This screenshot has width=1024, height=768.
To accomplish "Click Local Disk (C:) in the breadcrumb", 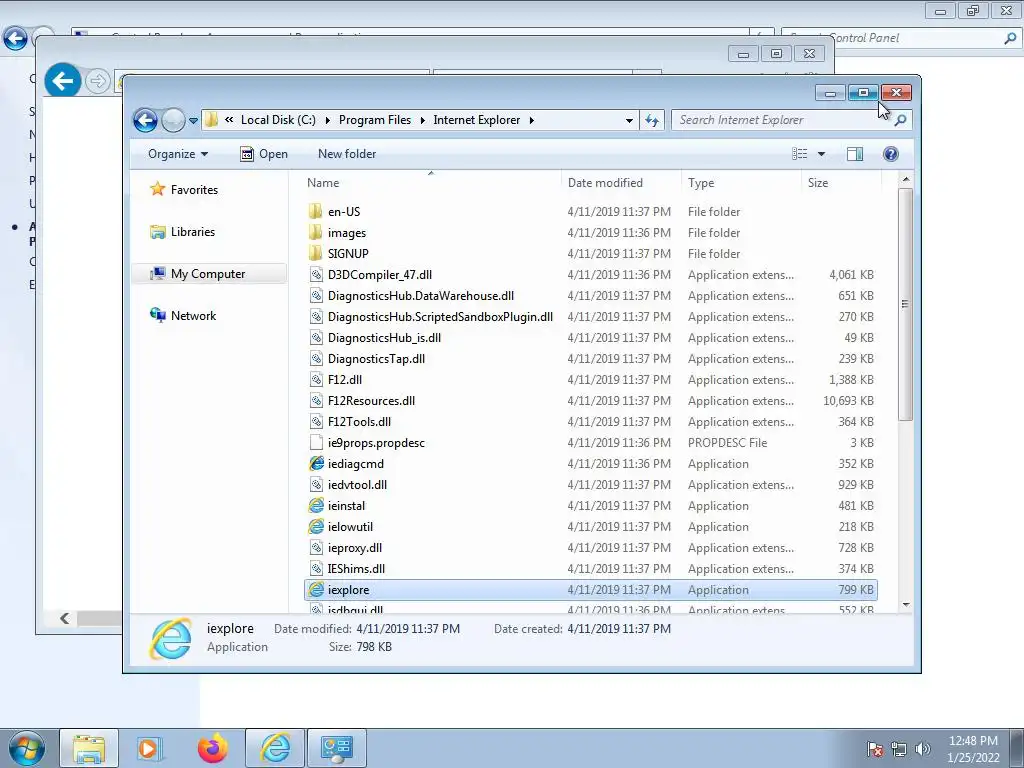I will click(278, 120).
